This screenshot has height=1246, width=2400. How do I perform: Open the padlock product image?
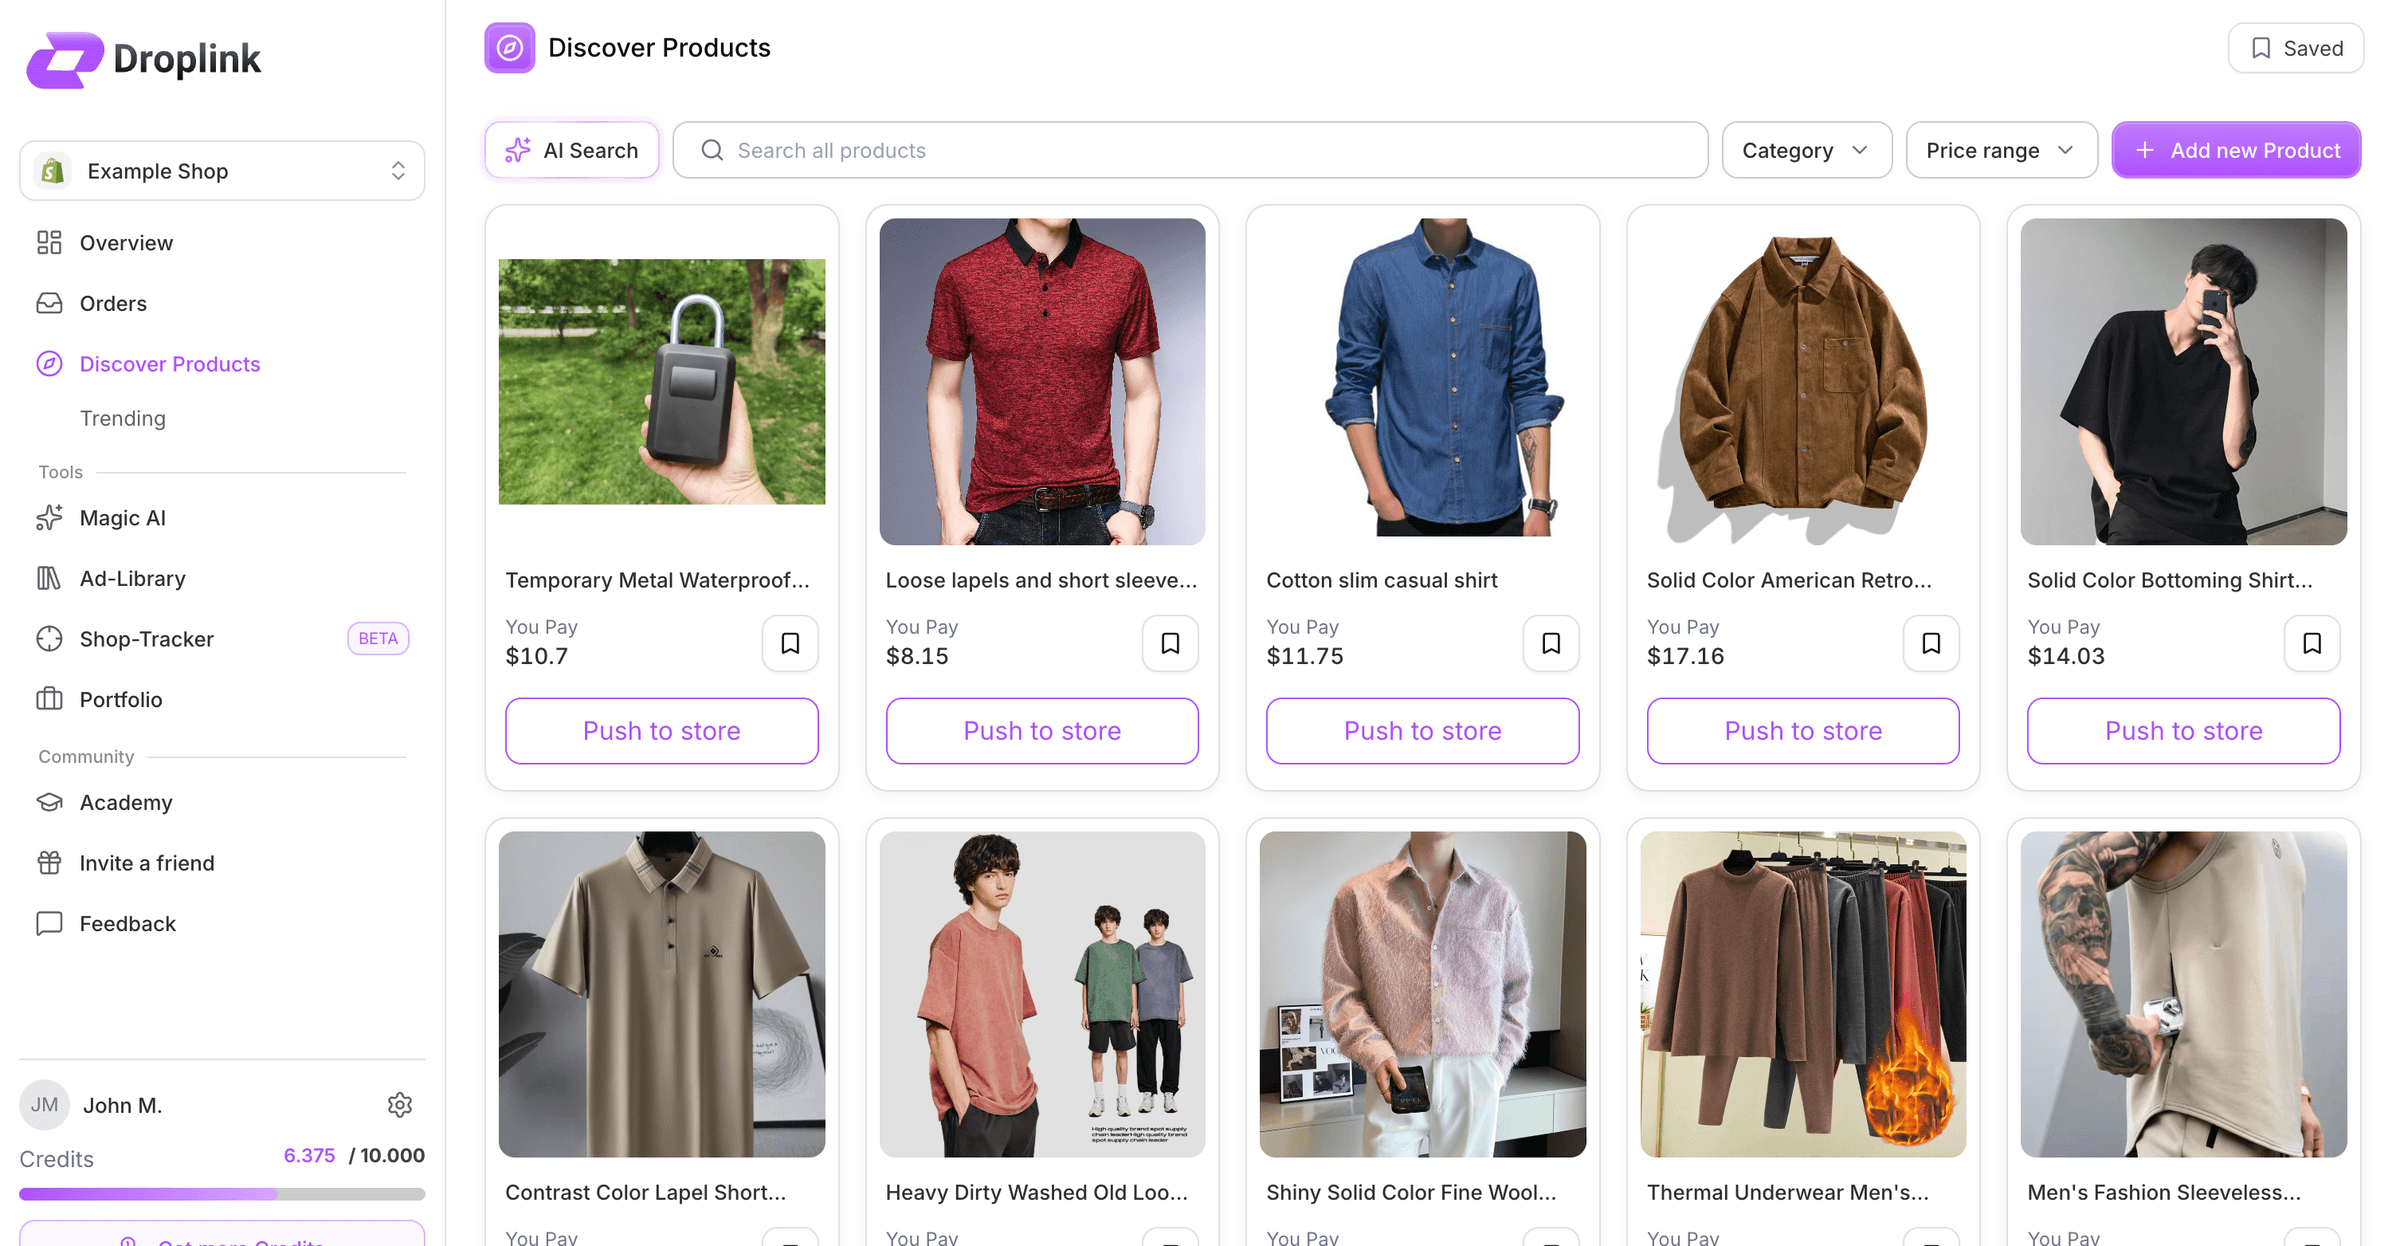click(x=662, y=382)
